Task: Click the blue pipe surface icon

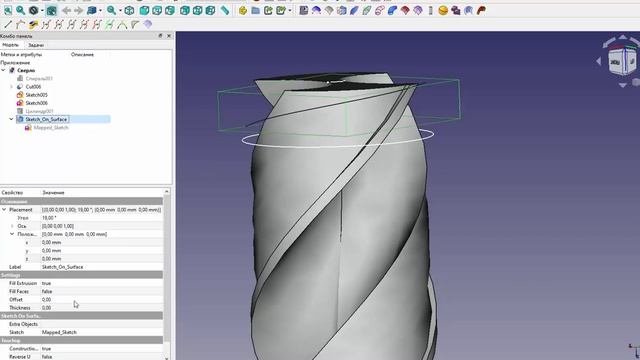Action: pos(392,11)
